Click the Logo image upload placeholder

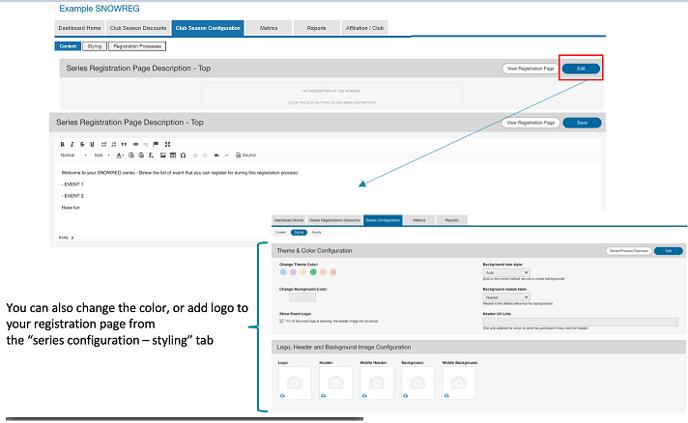(295, 381)
